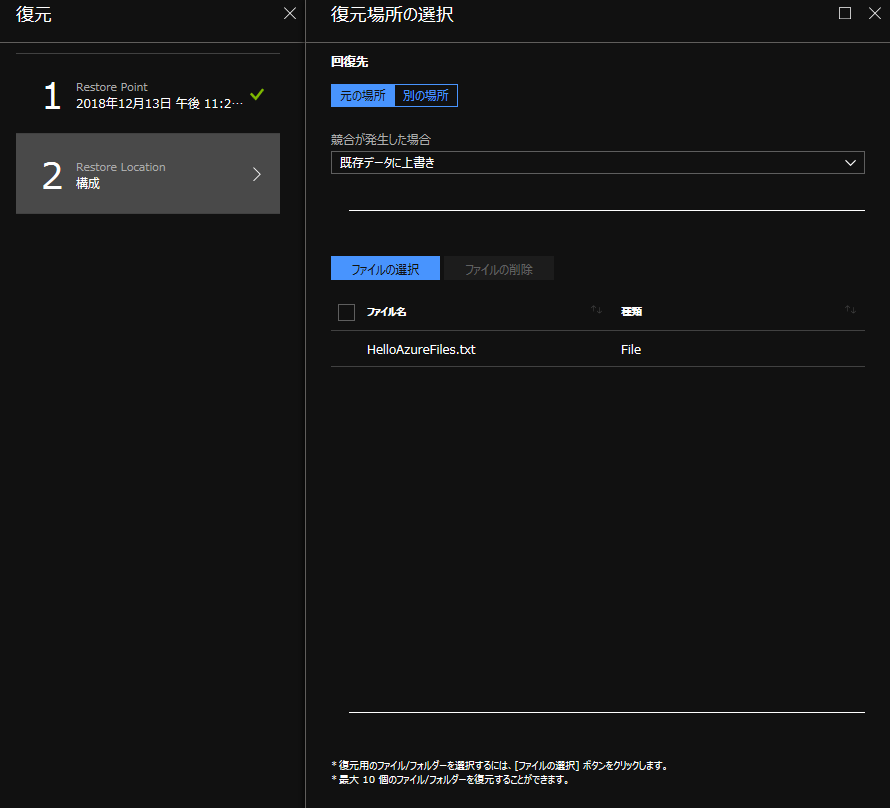Click the sort arrows beside 種類

(x=850, y=310)
